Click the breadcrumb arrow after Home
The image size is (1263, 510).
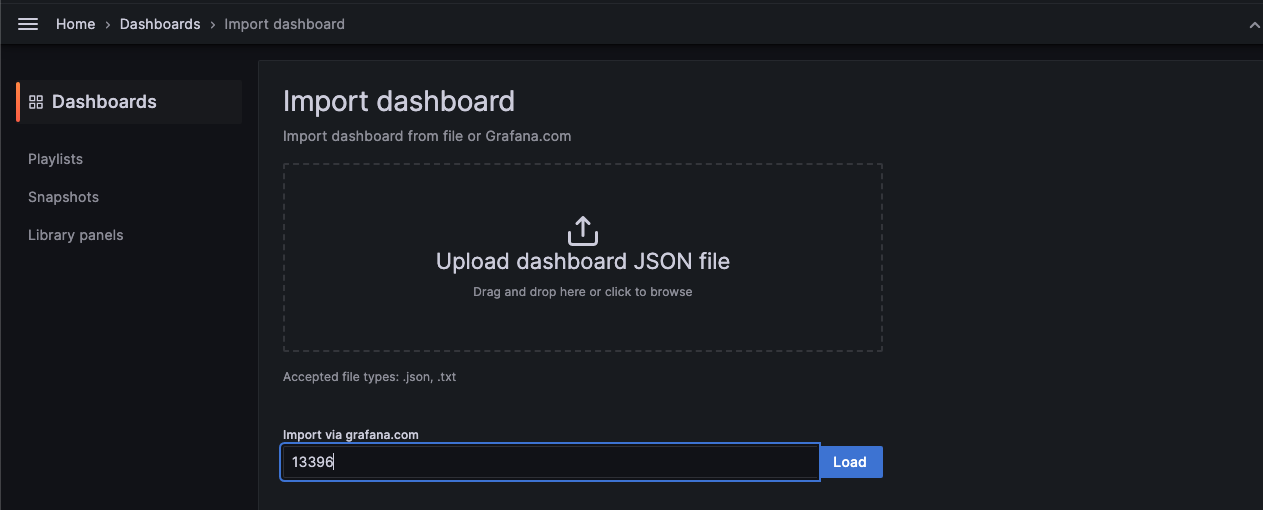107,24
